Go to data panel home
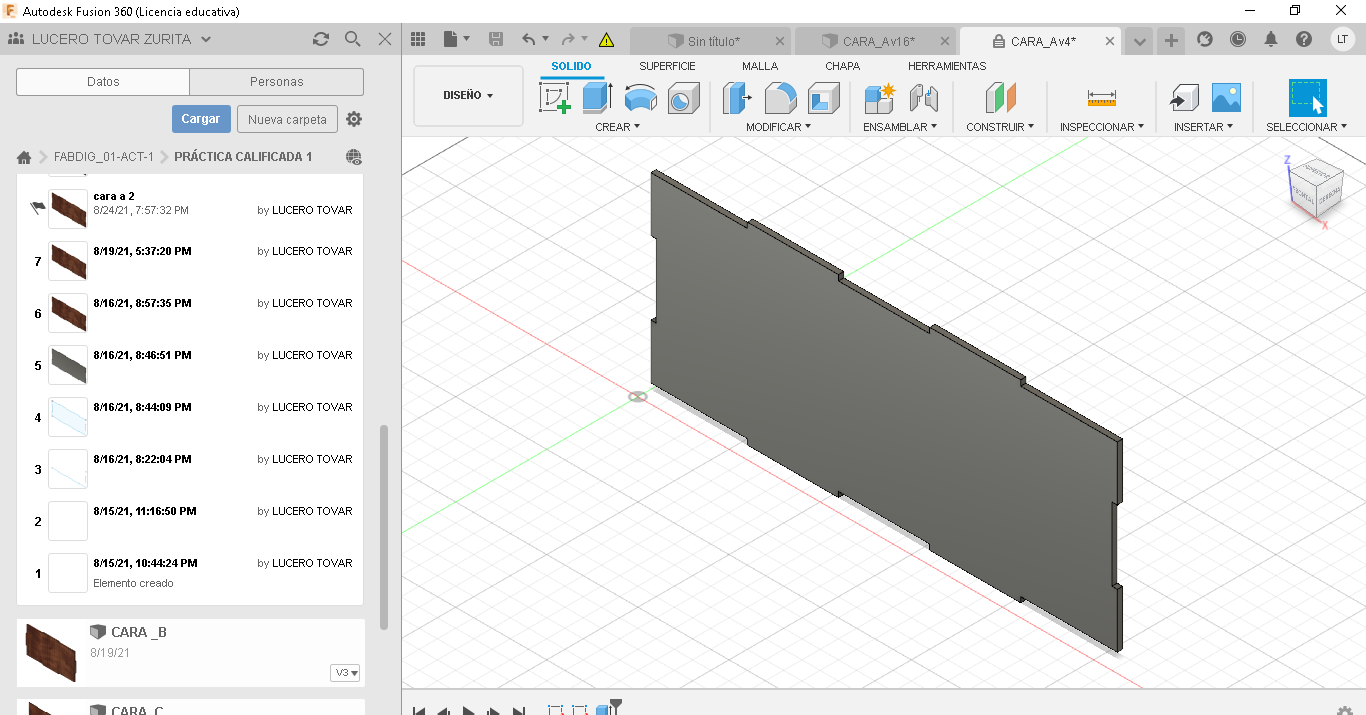The image size is (1366, 715). pyautogui.click(x=24, y=157)
